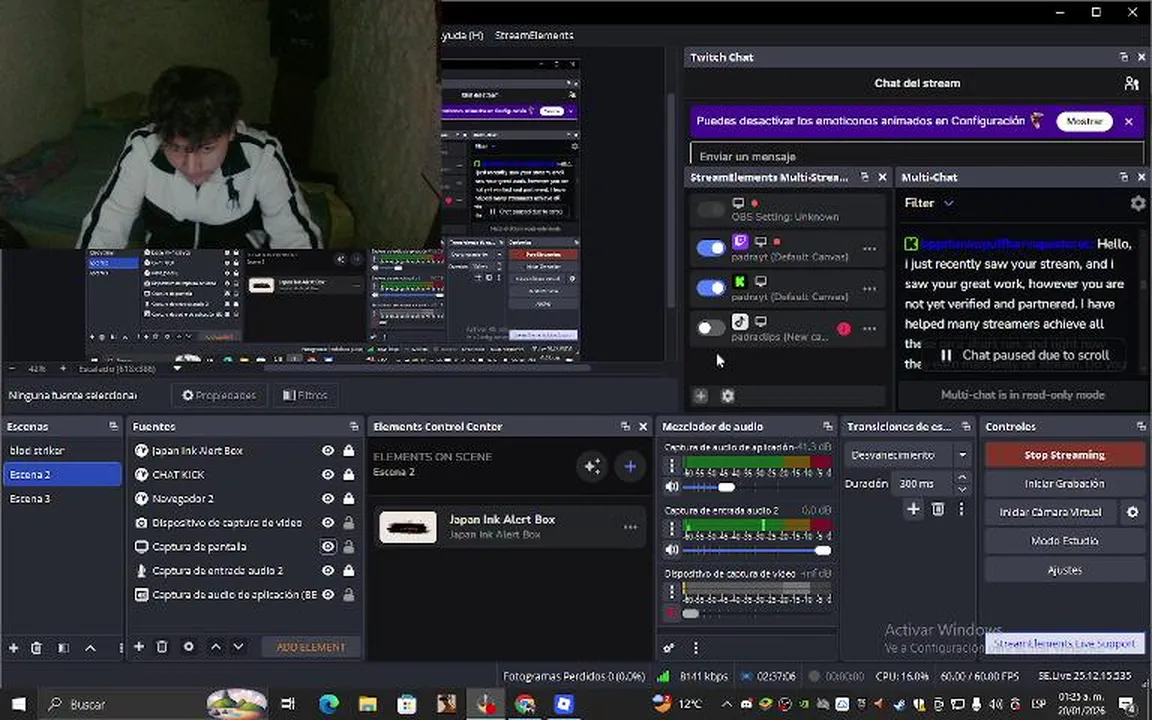Toggle the OBS Setting Unknown switch
Image resolution: width=1152 pixels, height=720 pixels.
(710, 209)
